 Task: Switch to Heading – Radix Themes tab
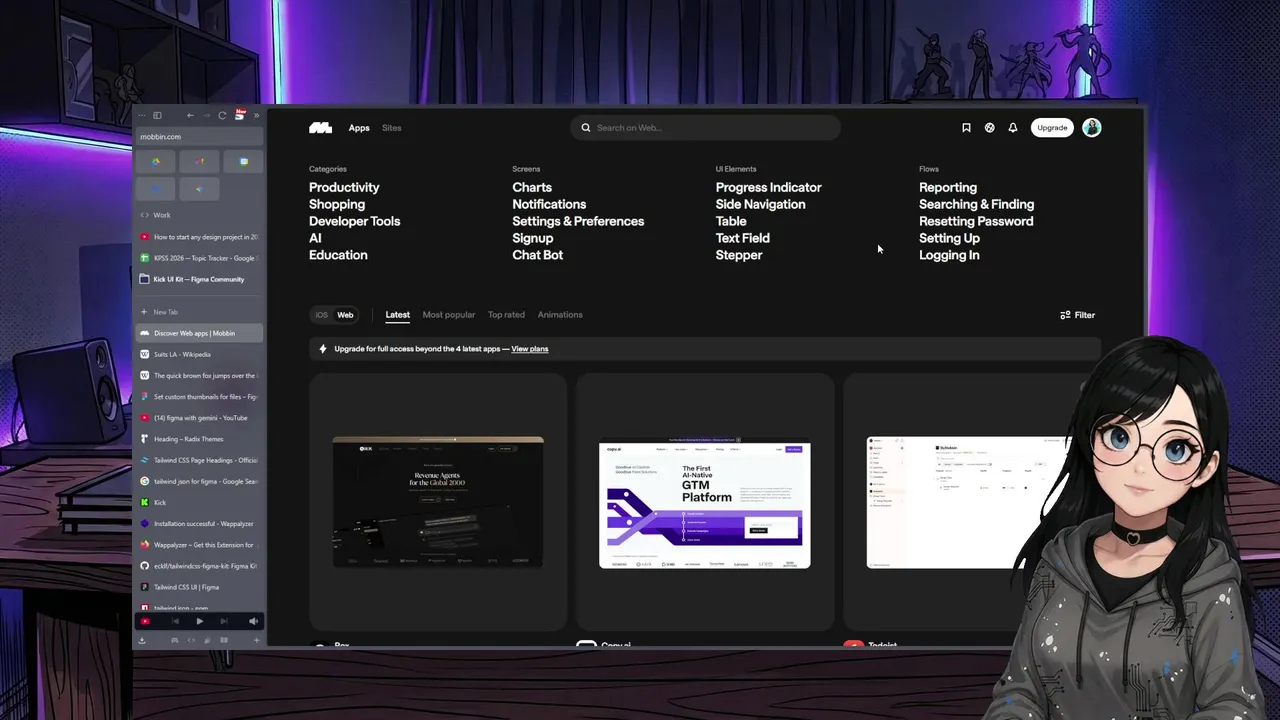tap(199, 439)
